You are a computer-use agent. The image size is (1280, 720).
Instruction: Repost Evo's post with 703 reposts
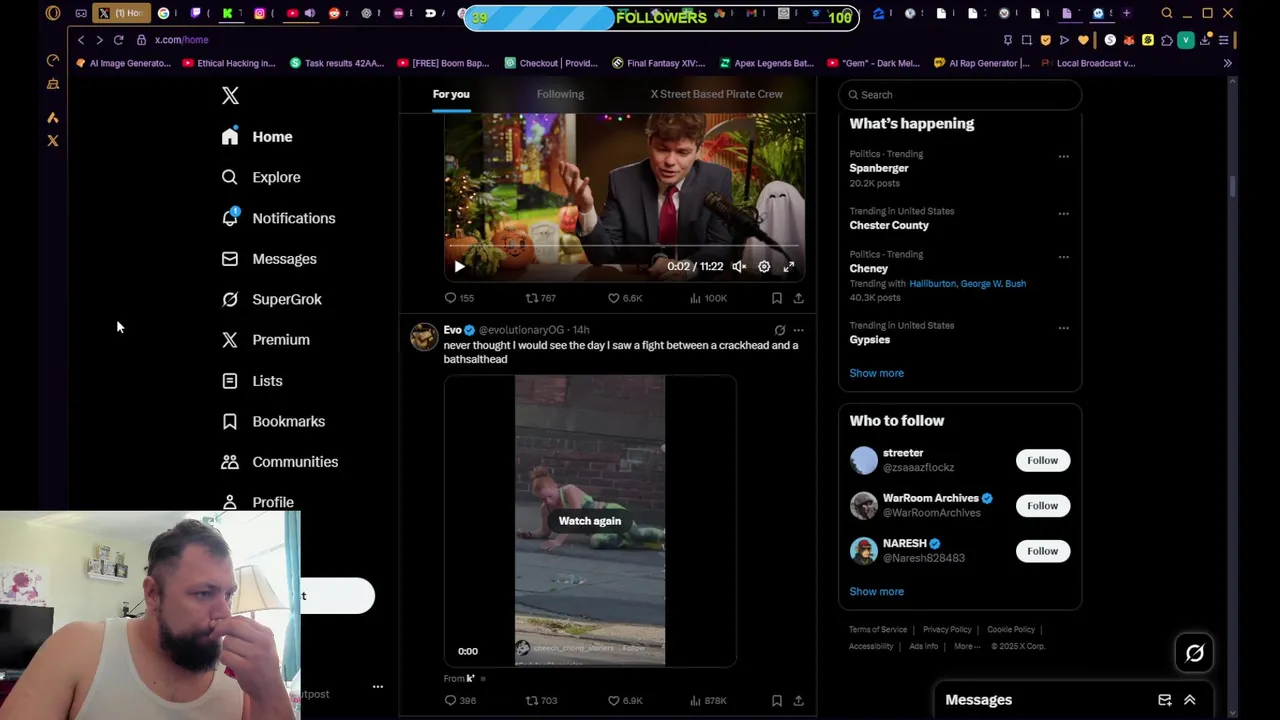click(541, 701)
